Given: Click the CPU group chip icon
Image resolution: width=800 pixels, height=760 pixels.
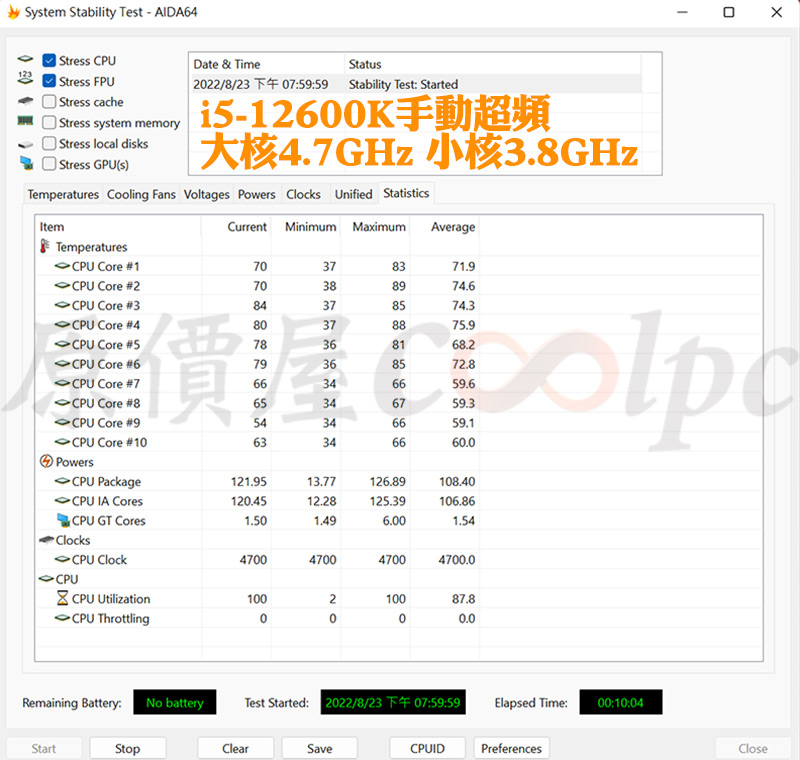Looking at the screenshot, I should pos(46,579).
